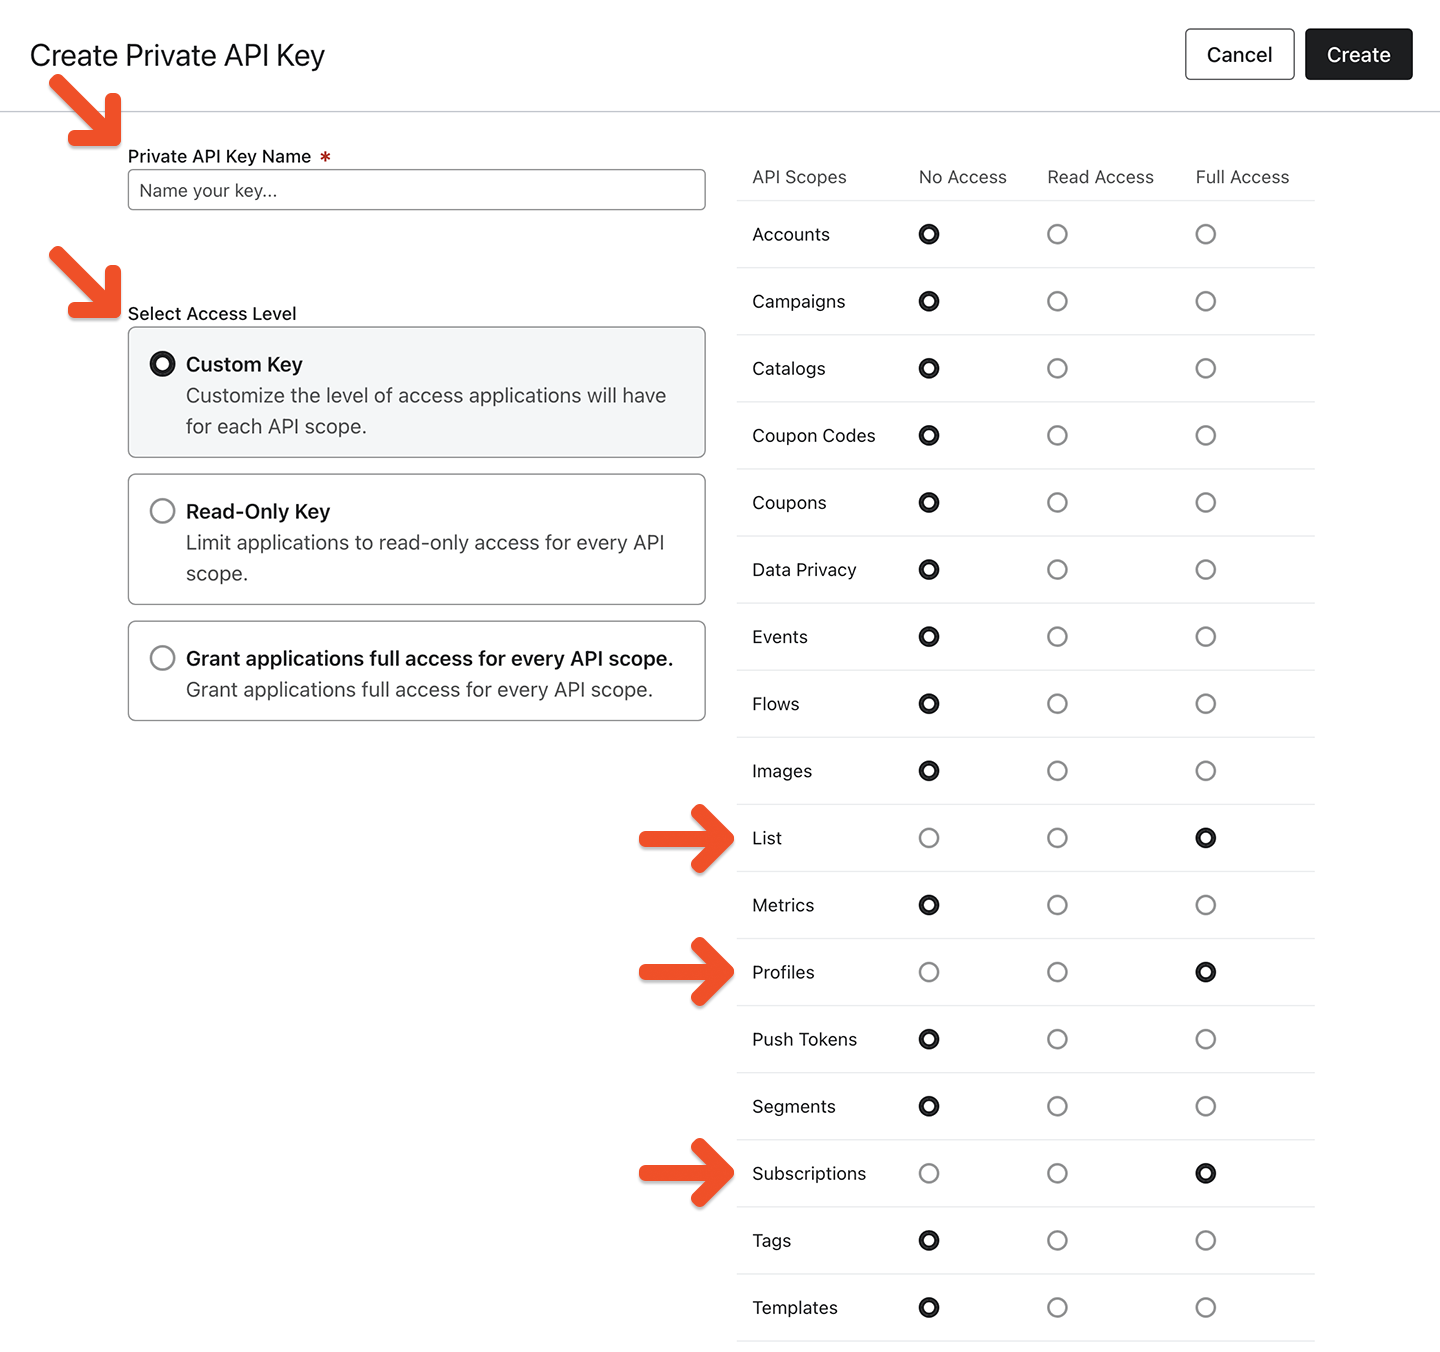1440x1352 pixels.
Task: Set Segments scope to Read Access
Action: click(x=1057, y=1105)
